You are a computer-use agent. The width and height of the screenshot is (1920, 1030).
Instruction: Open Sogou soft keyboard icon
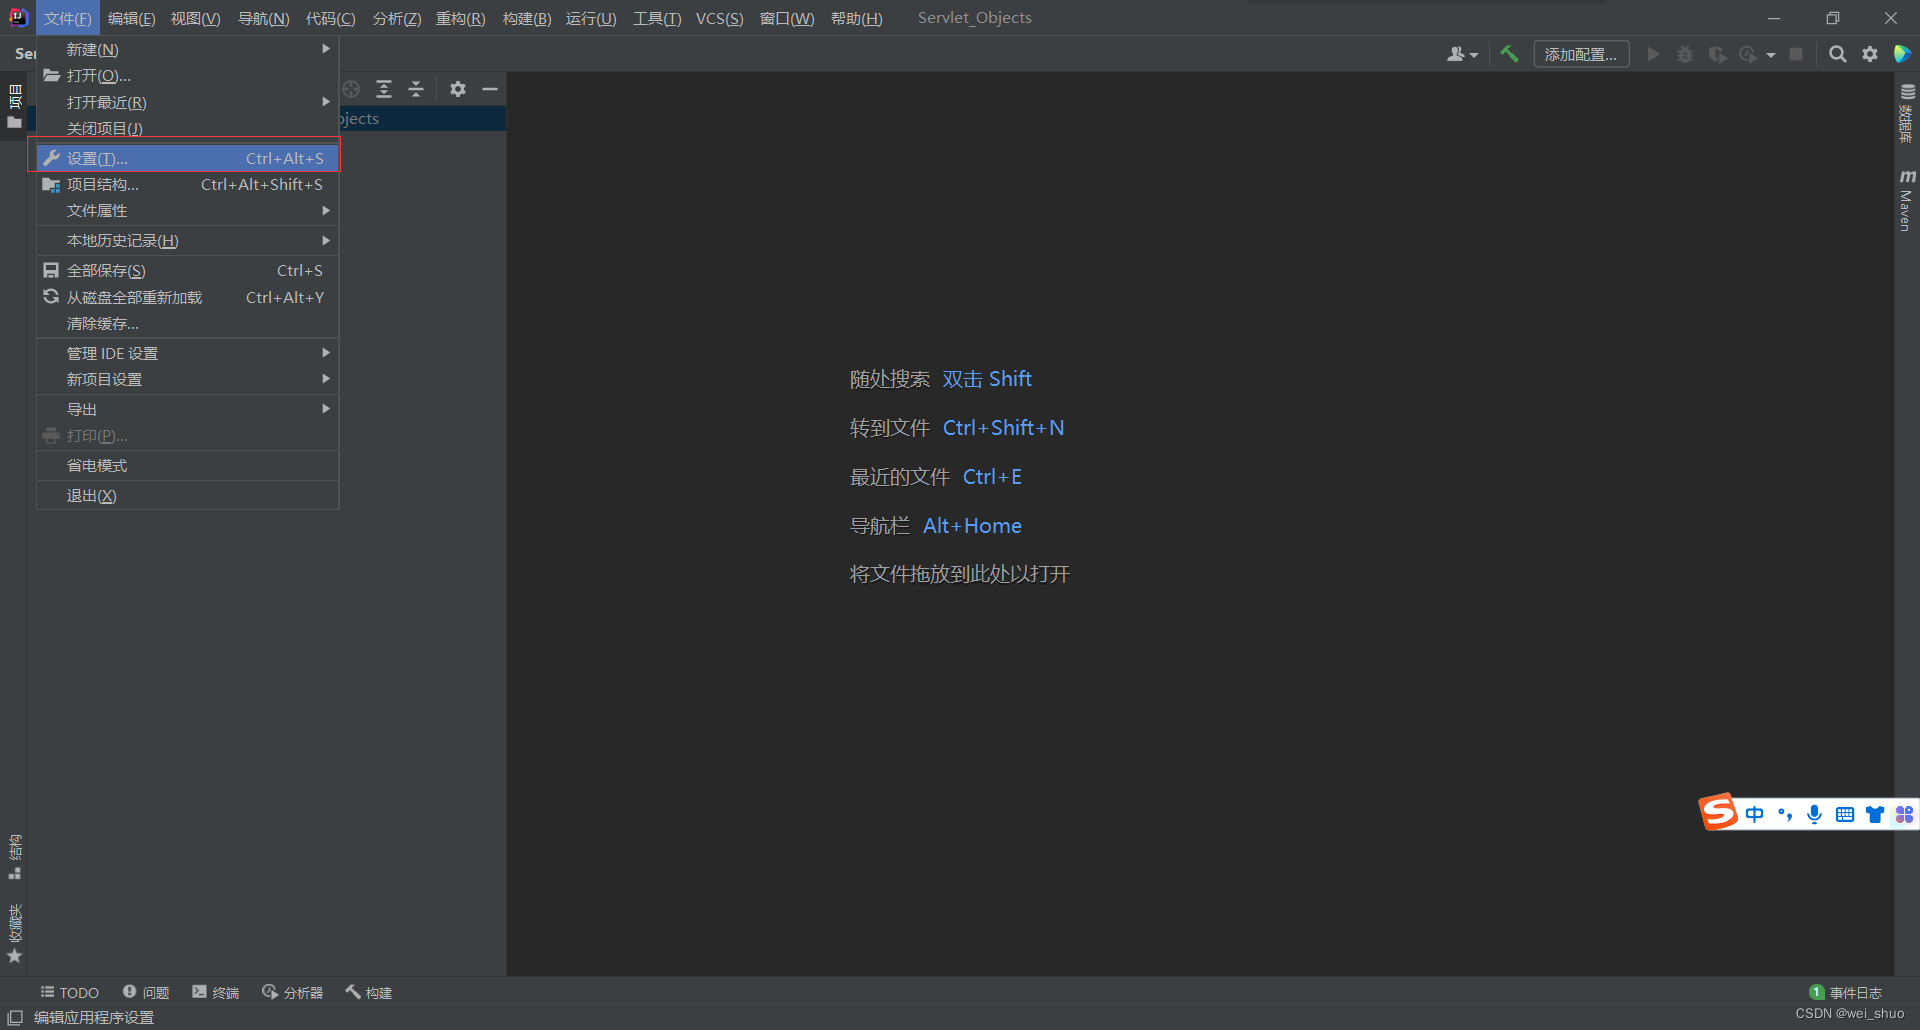tap(1845, 814)
